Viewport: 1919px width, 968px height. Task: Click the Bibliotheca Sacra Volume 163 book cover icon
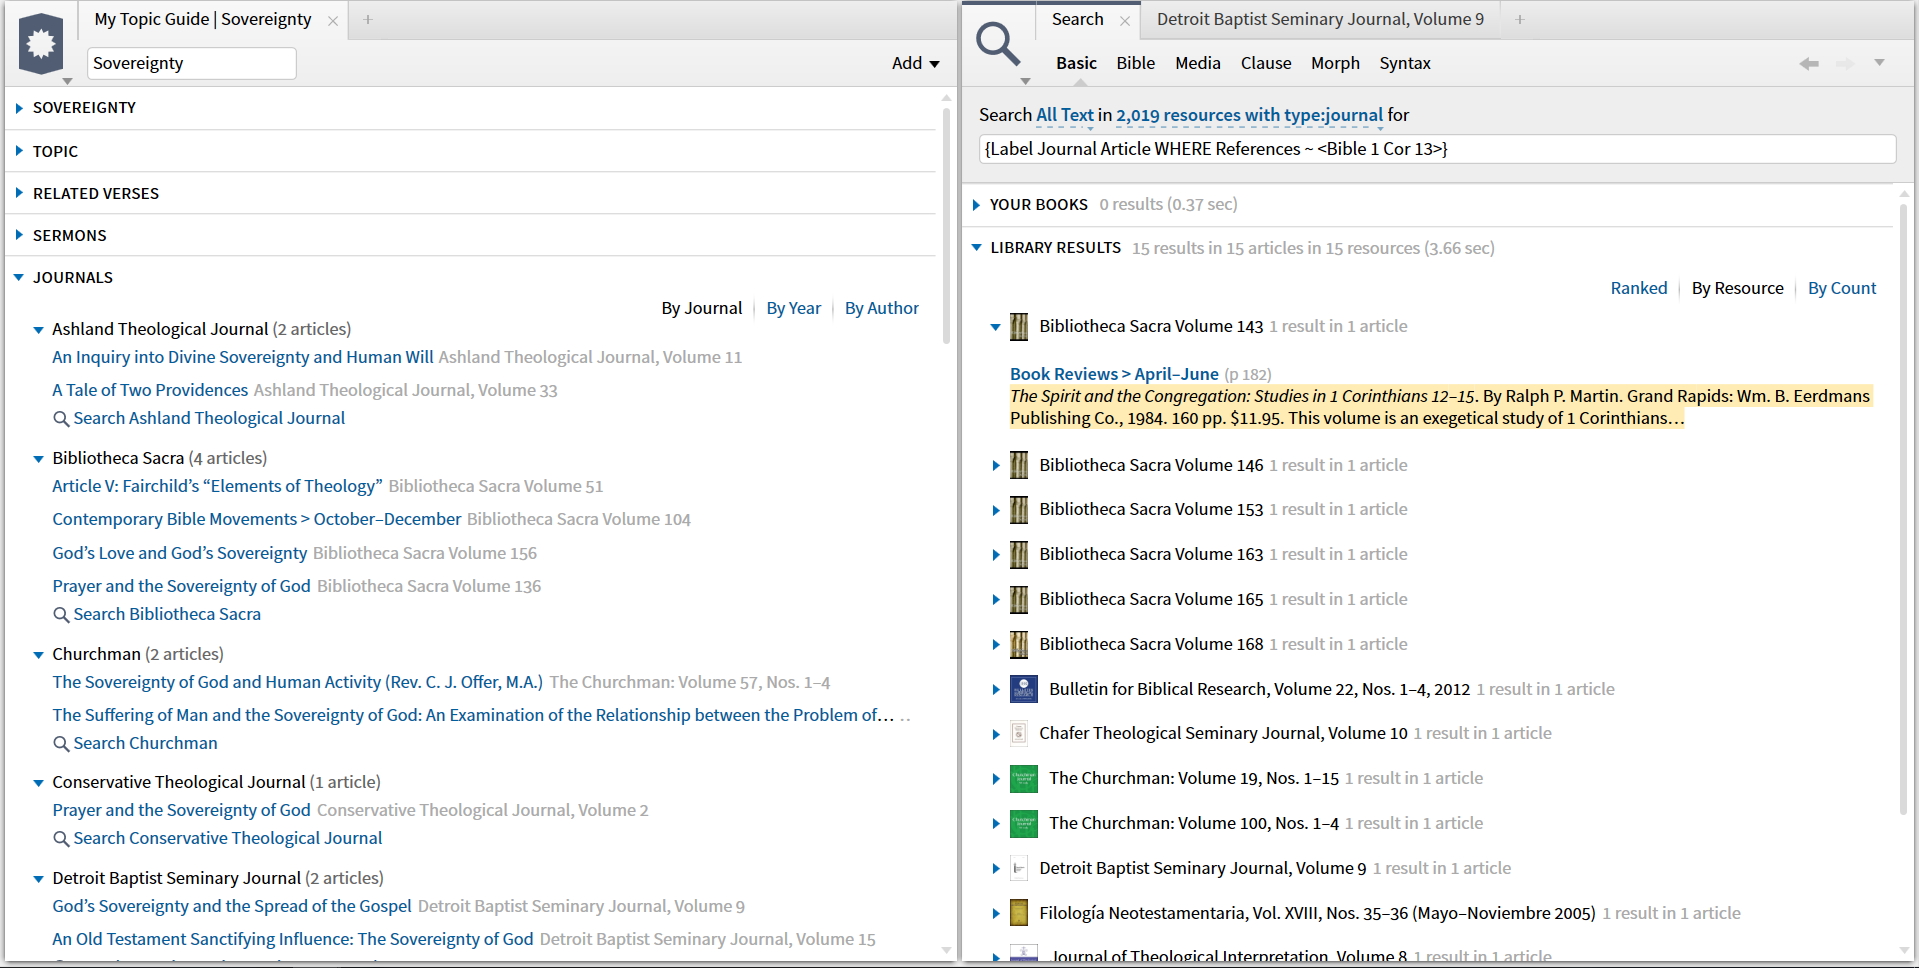[1019, 555]
